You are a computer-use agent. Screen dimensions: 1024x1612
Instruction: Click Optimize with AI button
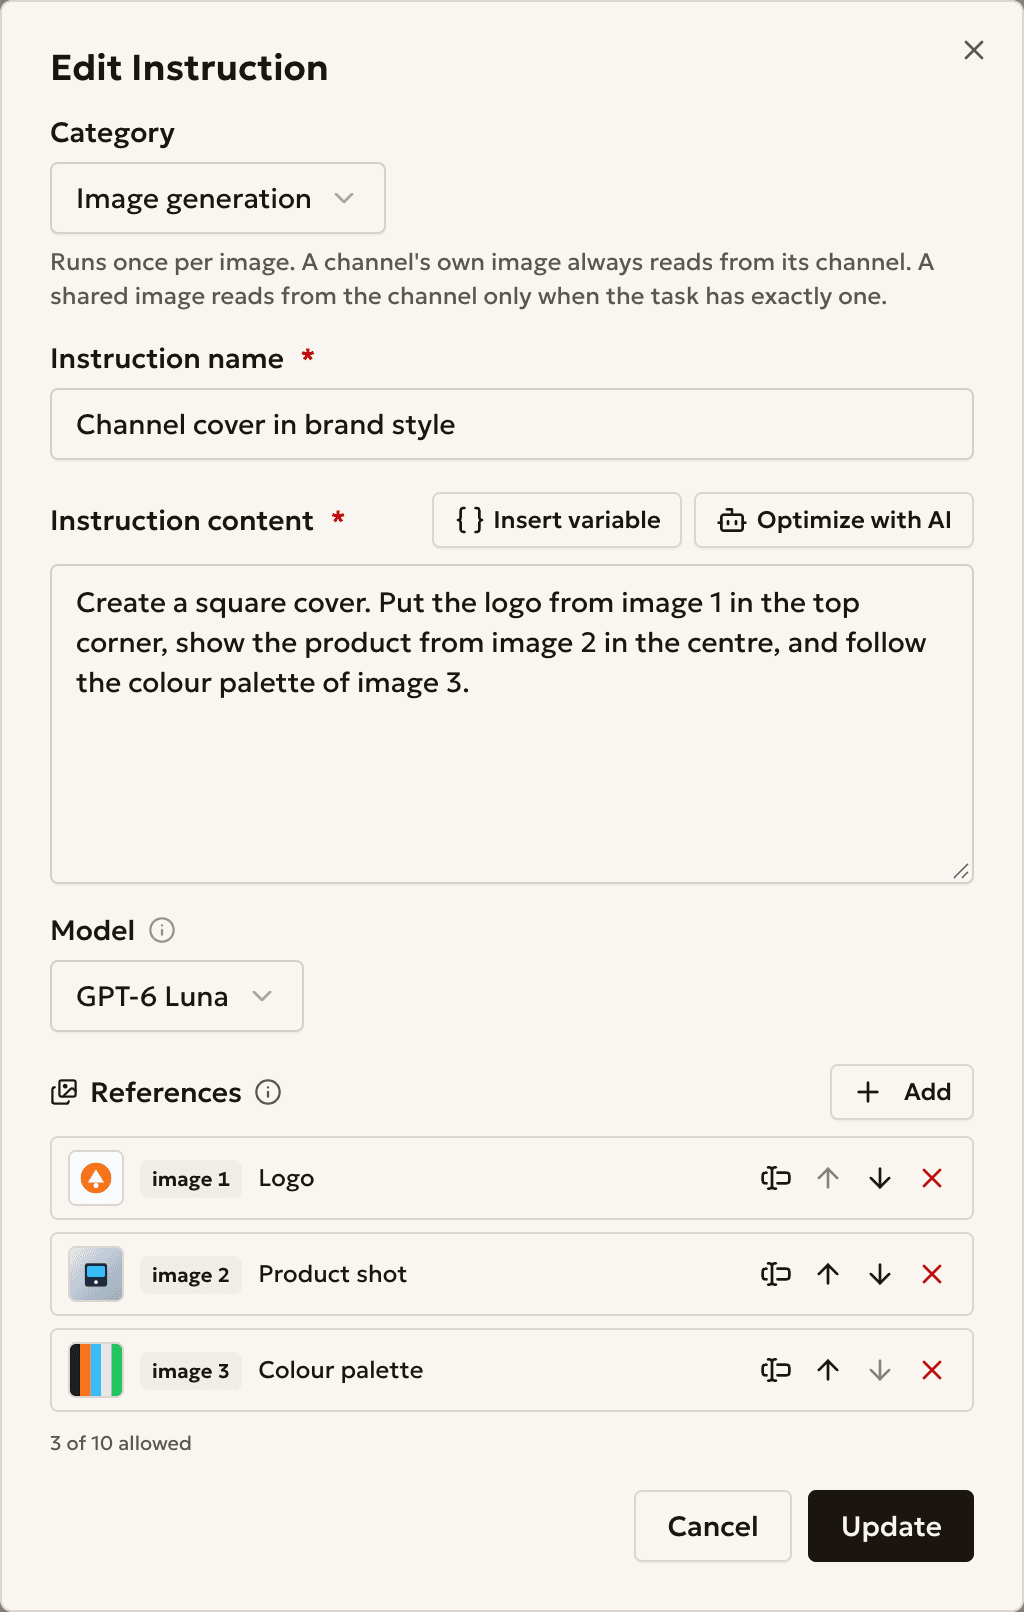click(834, 520)
